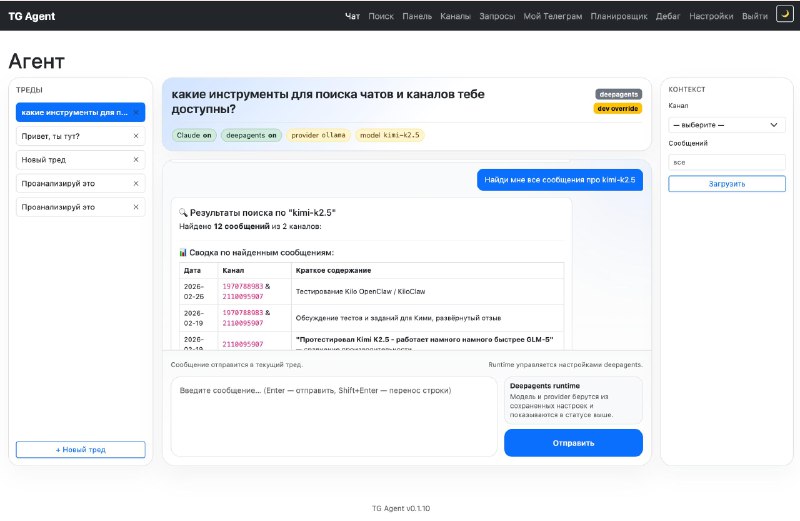Go to Поиск page
The height and width of the screenshot is (521, 800).
381,16
